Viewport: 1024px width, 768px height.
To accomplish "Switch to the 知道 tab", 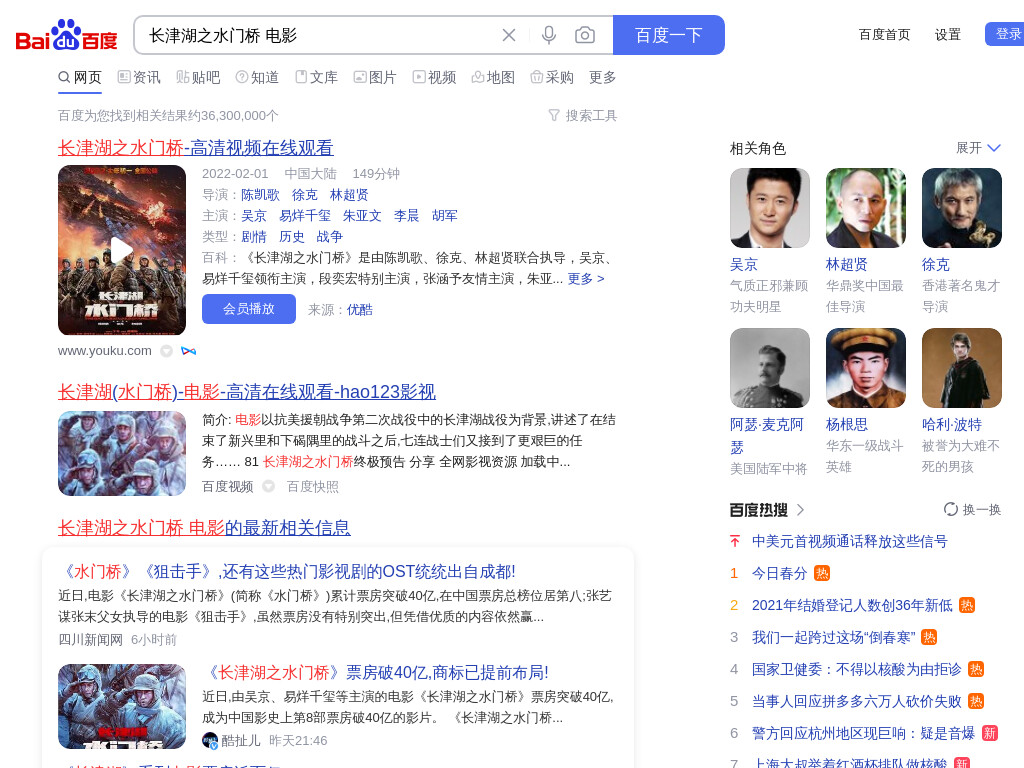I will coord(257,78).
